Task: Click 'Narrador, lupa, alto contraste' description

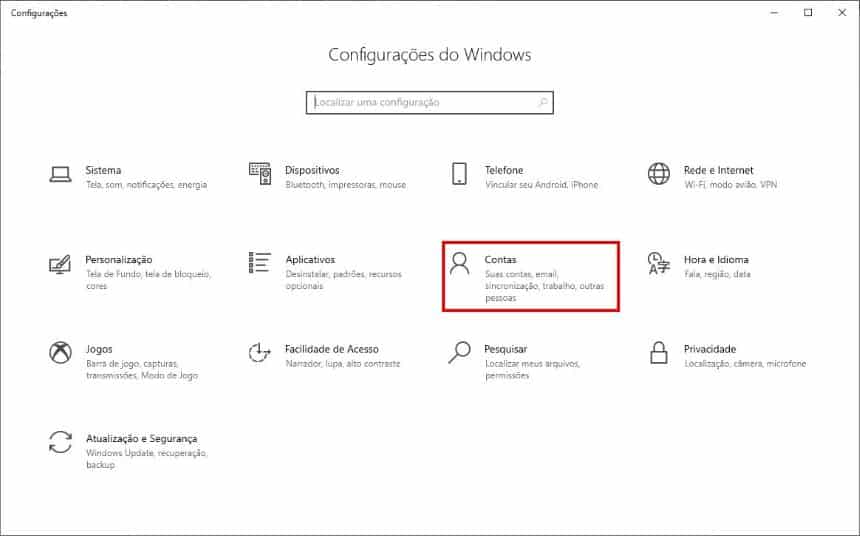Action: click(x=343, y=364)
